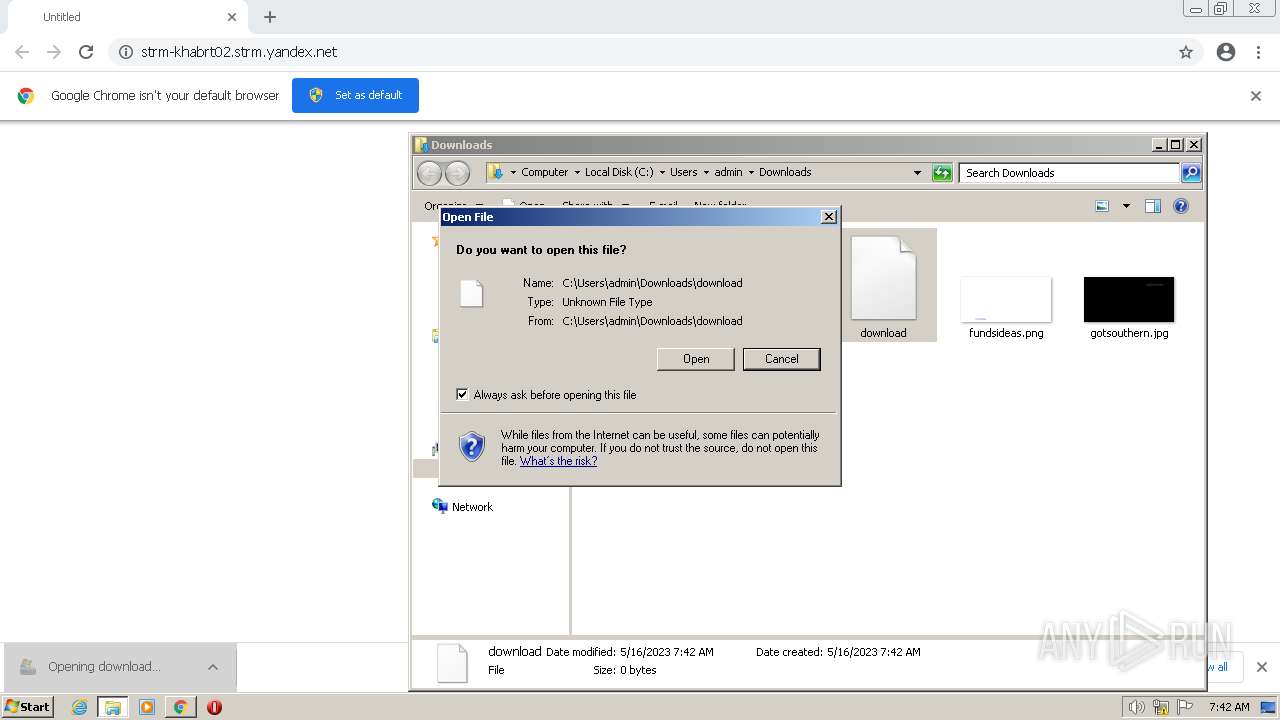Viewport: 1280px width, 720px height.
Task: Open the Chrome profile avatar
Action: click(x=1226, y=52)
